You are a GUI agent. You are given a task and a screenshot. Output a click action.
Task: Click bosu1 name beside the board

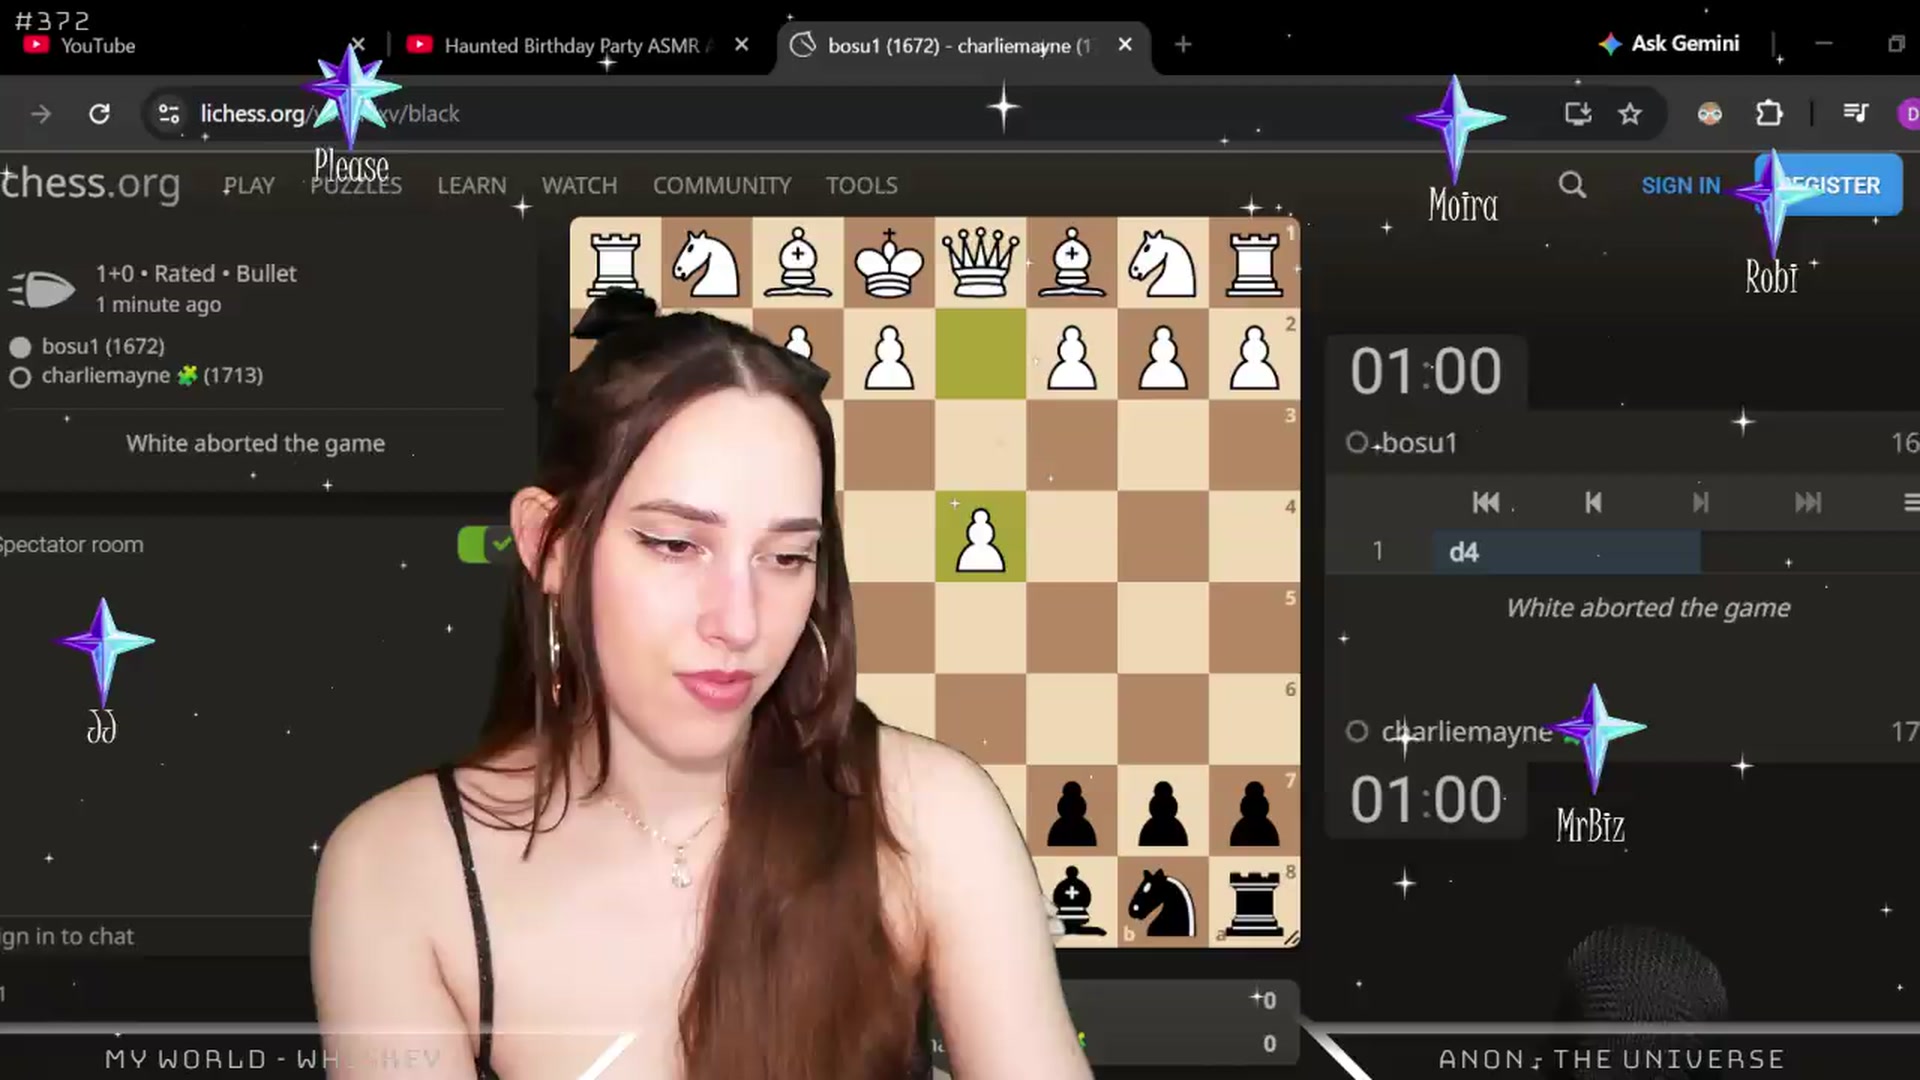pos(1419,443)
